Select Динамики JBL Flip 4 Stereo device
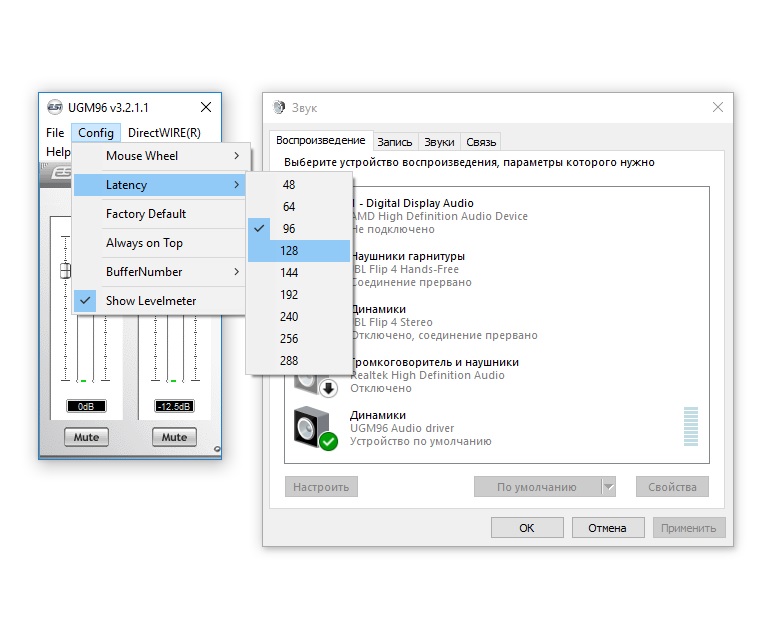The height and width of the screenshot is (628, 762). pyautogui.click(x=497, y=322)
